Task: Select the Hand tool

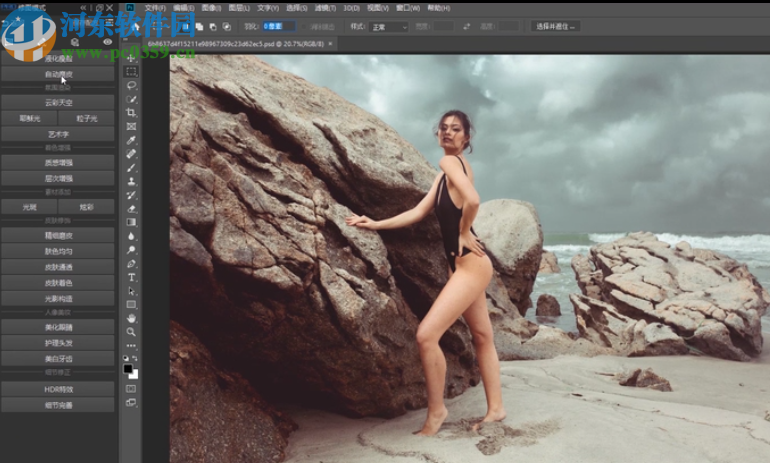Action: pos(131,318)
